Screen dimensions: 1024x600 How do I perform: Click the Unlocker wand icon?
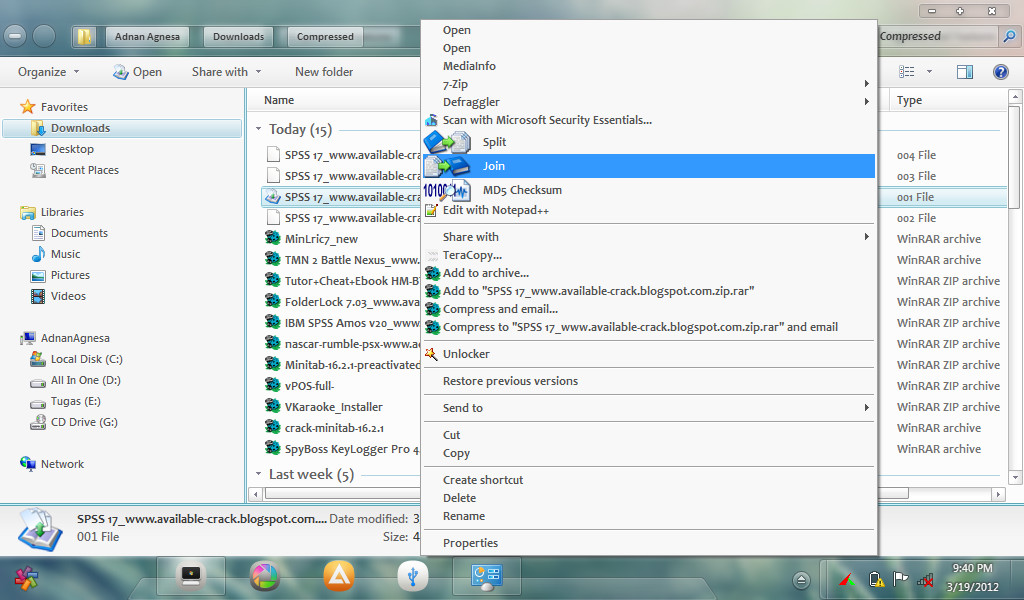431,354
